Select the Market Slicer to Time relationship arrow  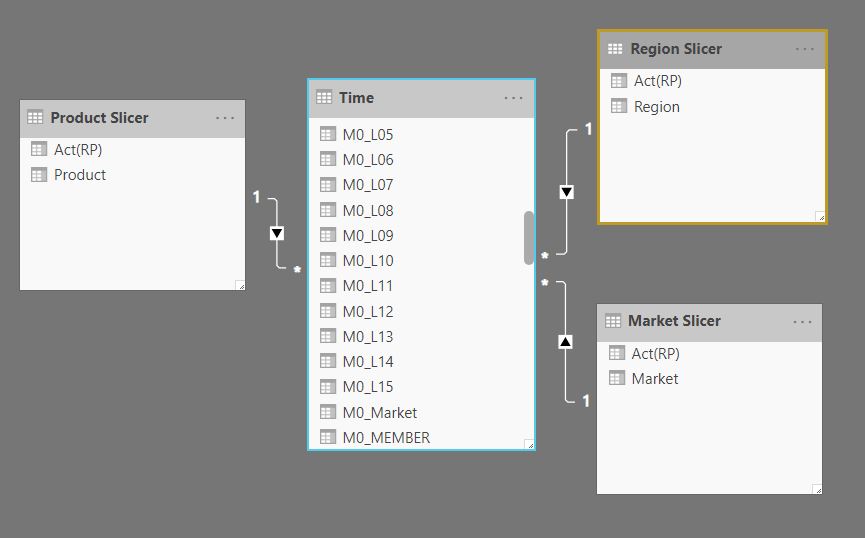coord(565,342)
